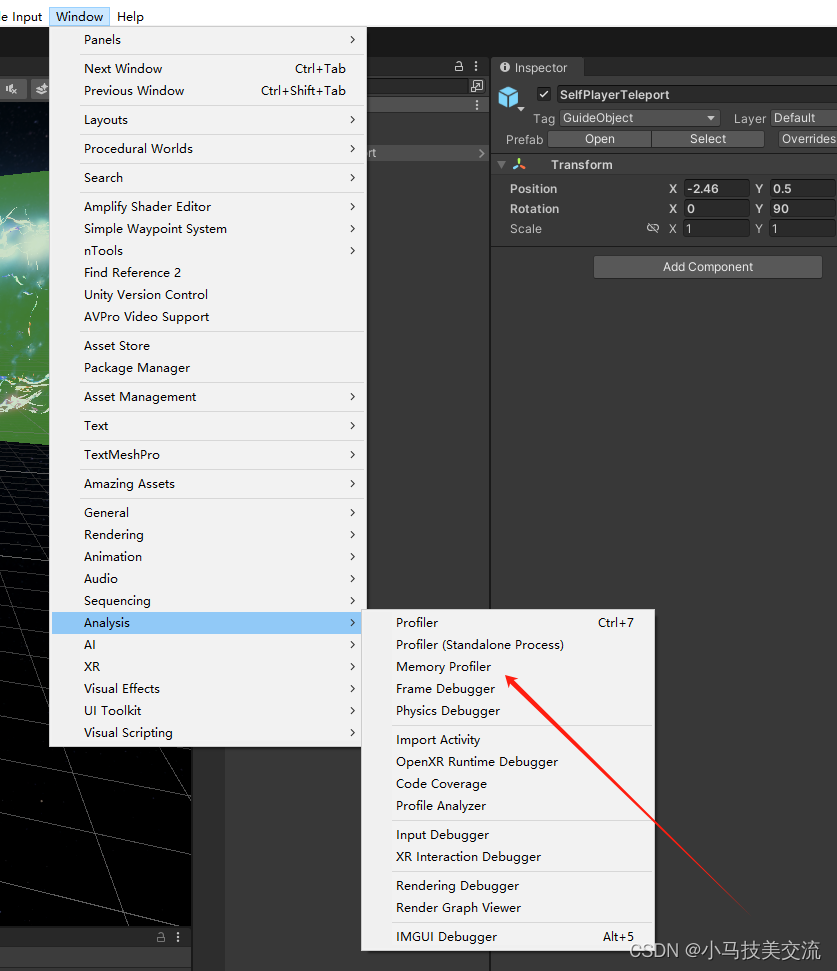The height and width of the screenshot is (971, 837).
Task: Toggle the Inspector lock padlock icon
Action: tap(459, 64)
